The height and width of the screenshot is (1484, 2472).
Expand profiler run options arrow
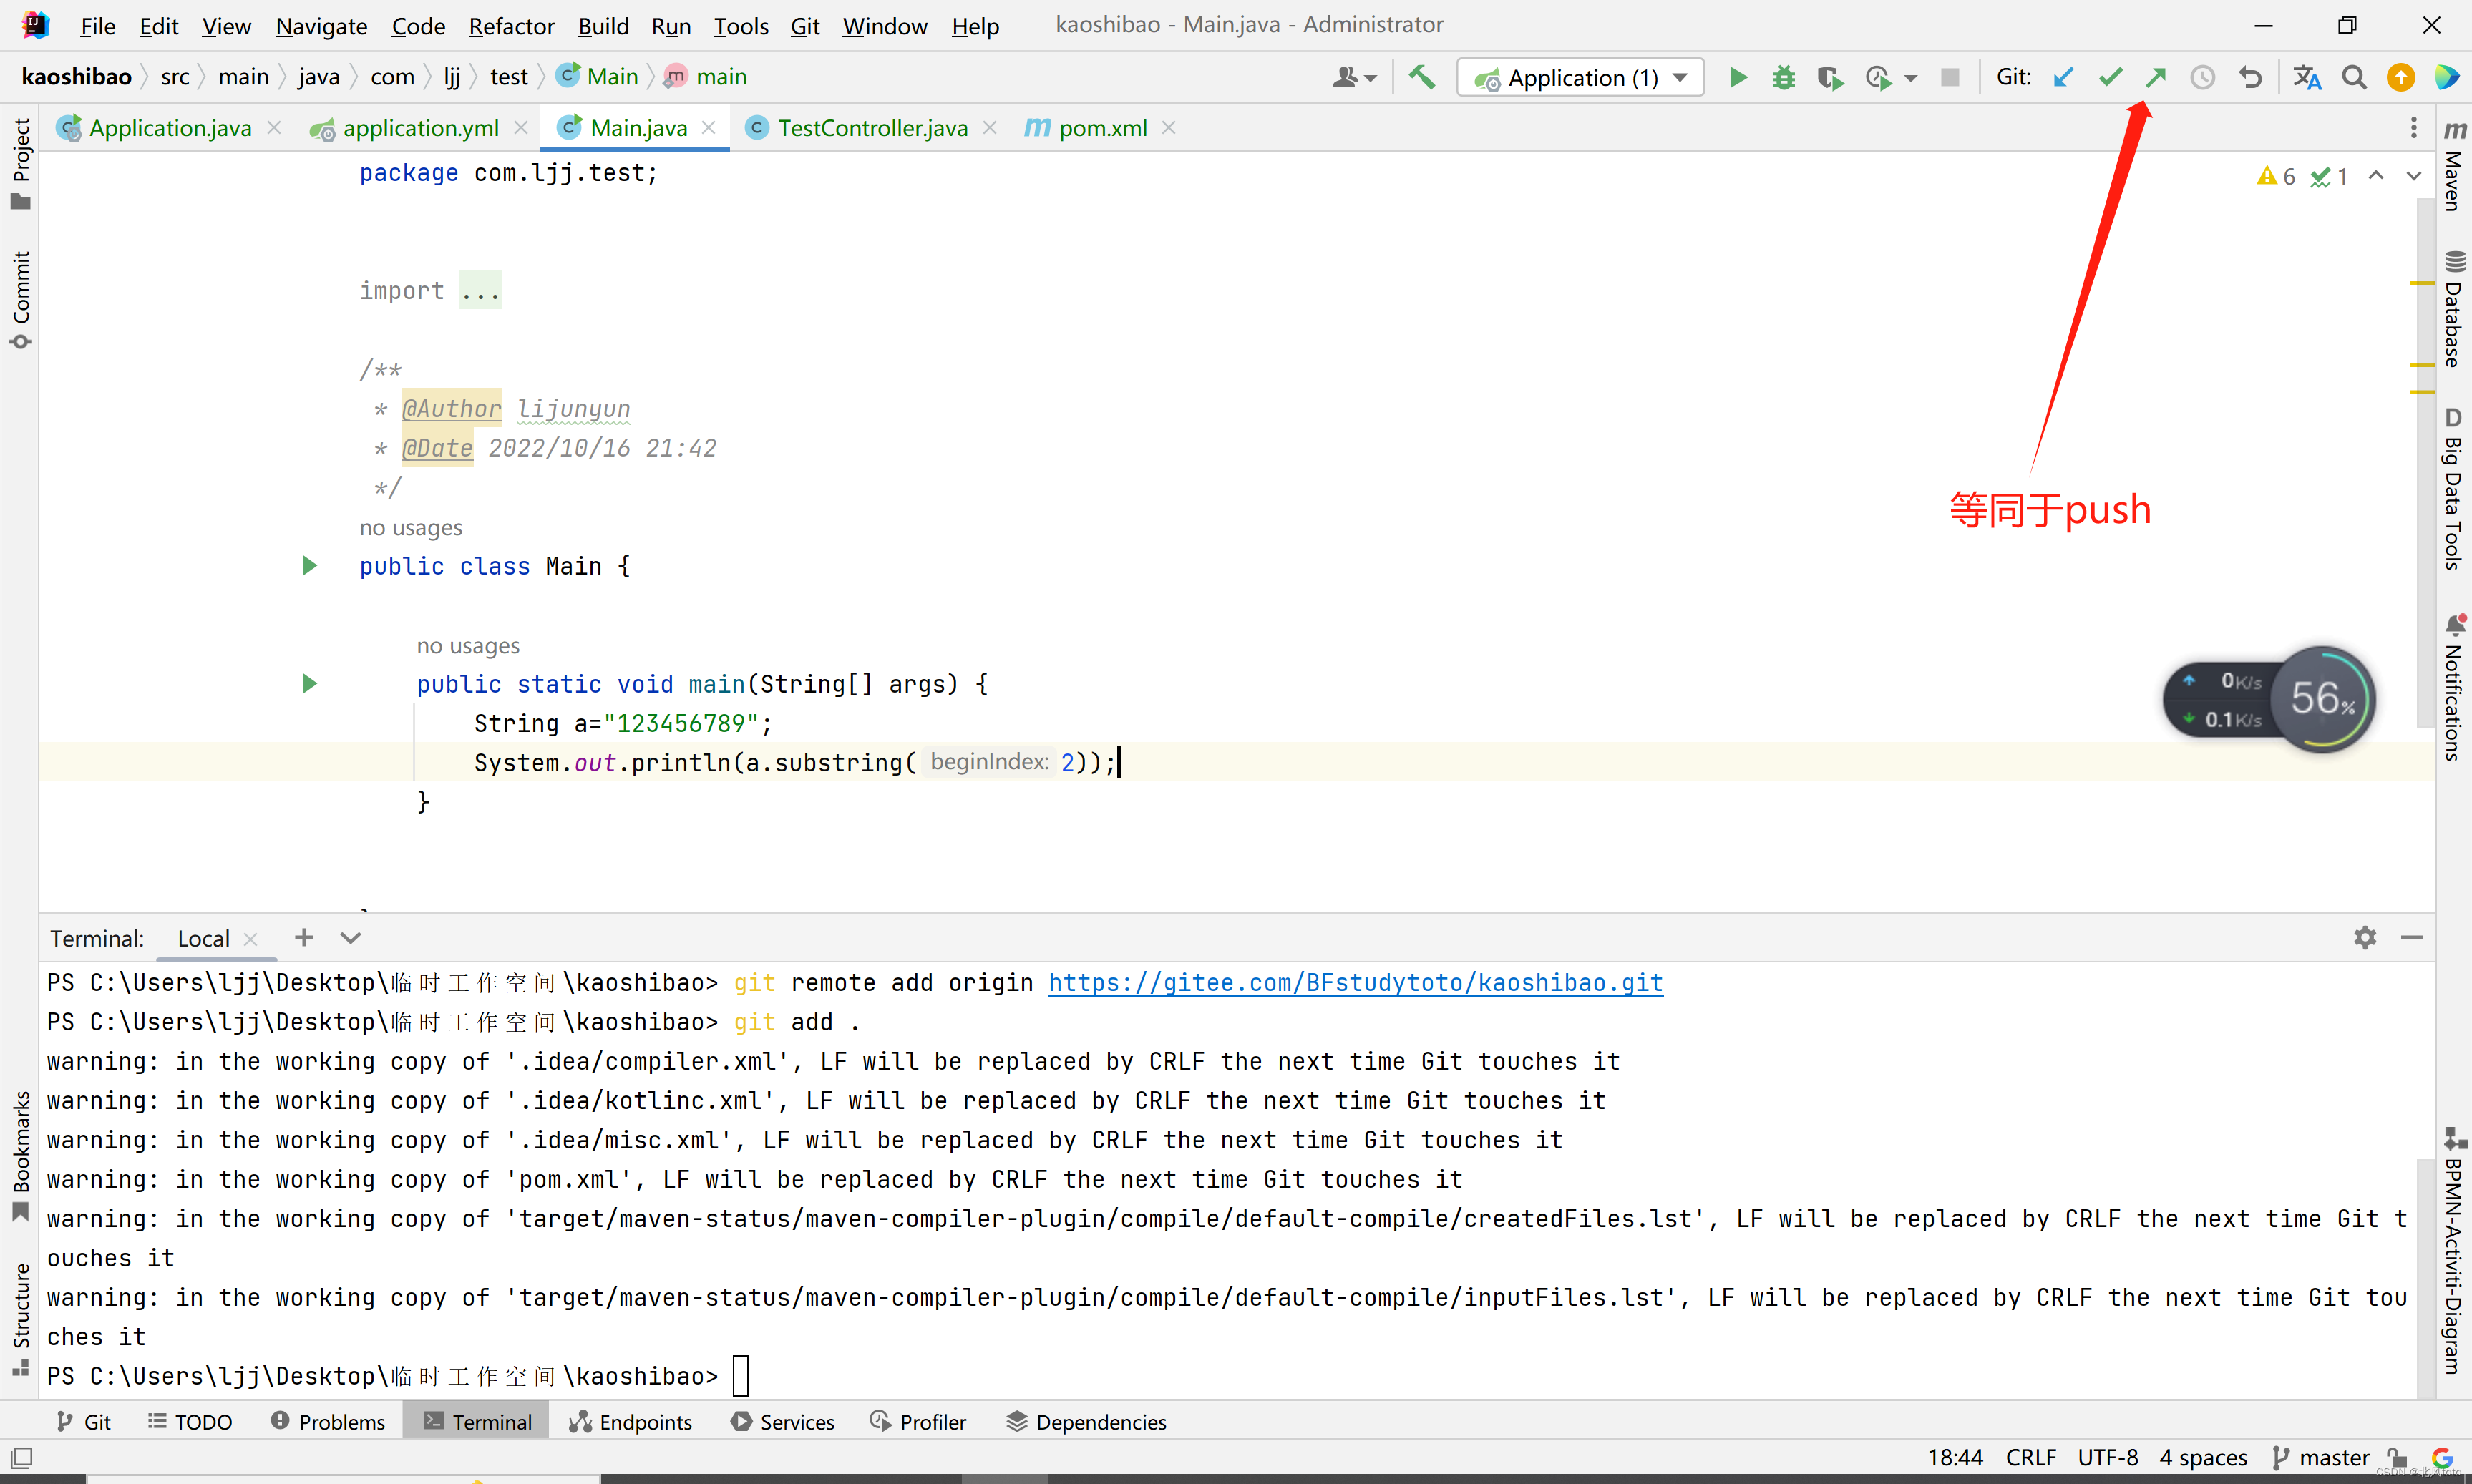pyautogui.click(x=1911, y=78)
